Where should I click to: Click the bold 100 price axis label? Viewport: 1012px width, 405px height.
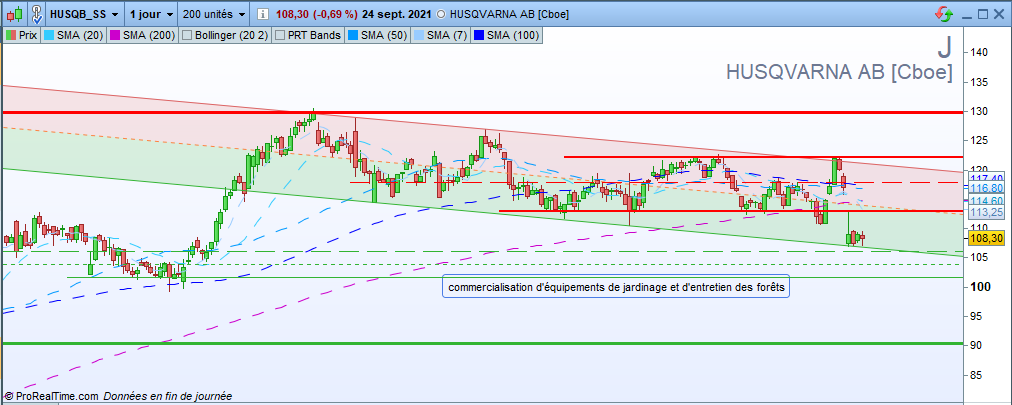point(978,287)
